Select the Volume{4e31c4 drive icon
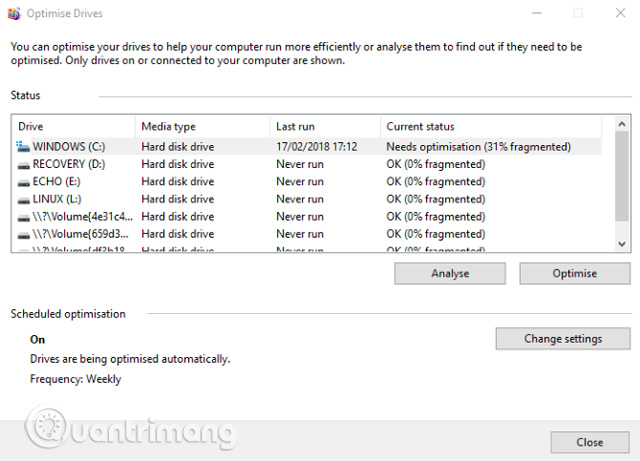640x461 pixels. point(24,216)
